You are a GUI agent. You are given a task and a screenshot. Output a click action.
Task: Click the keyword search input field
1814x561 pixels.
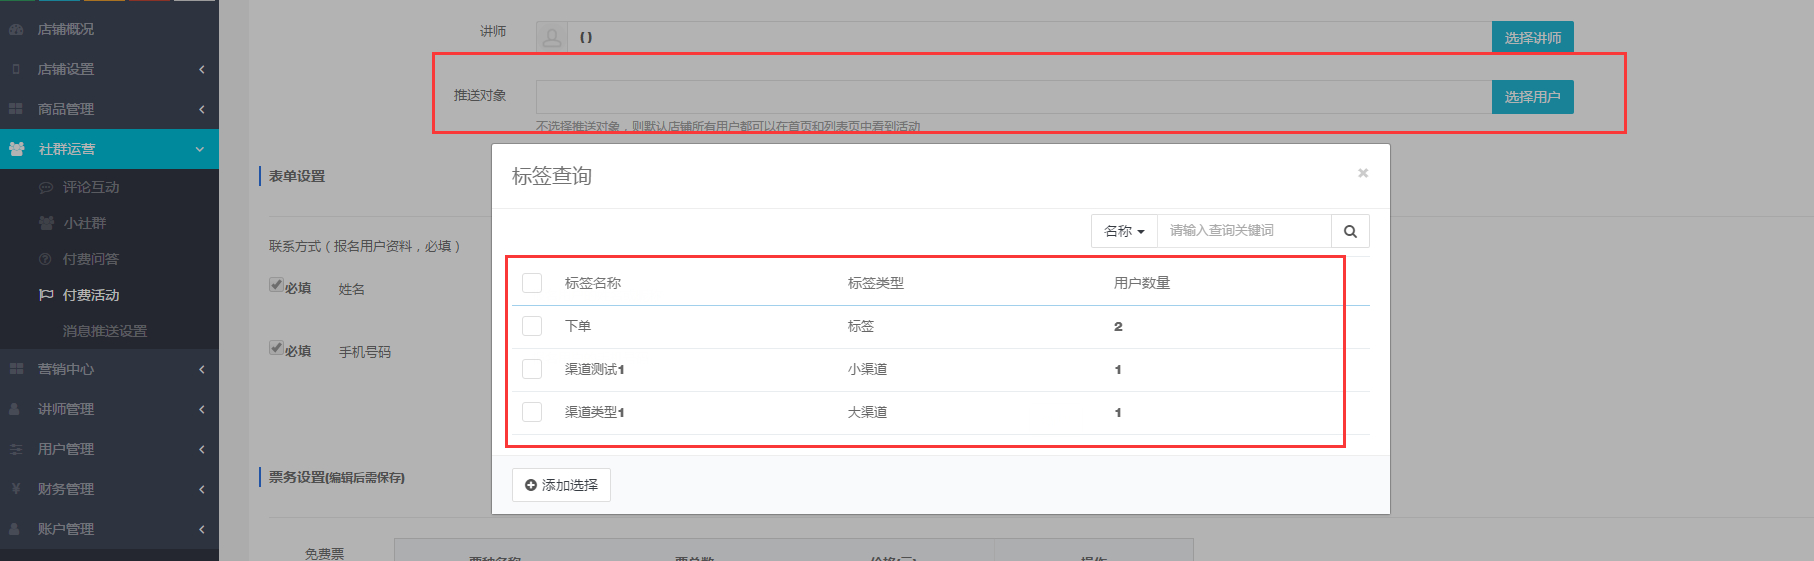click(x=1243, y=231)
